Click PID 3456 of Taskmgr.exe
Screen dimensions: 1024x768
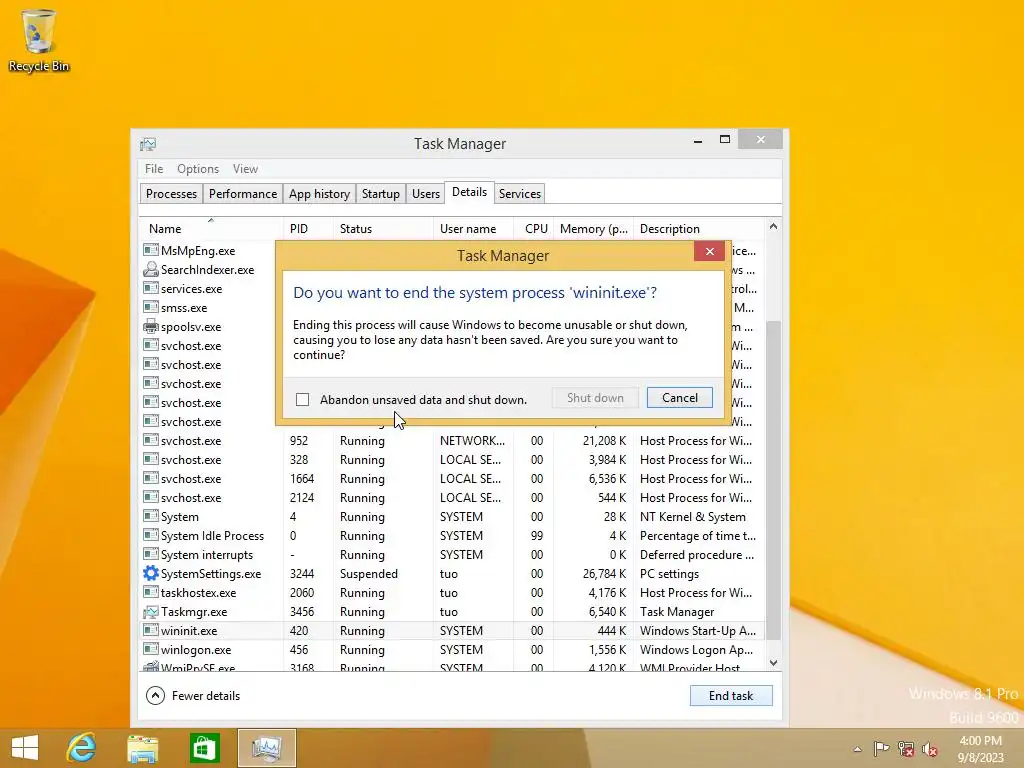coord(302,611)
